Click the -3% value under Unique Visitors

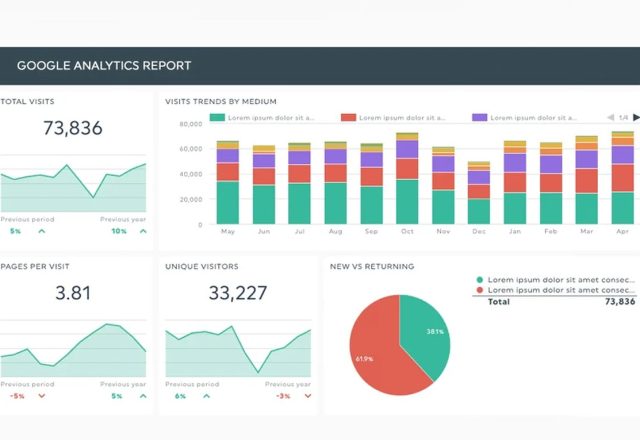click(283, 396)
